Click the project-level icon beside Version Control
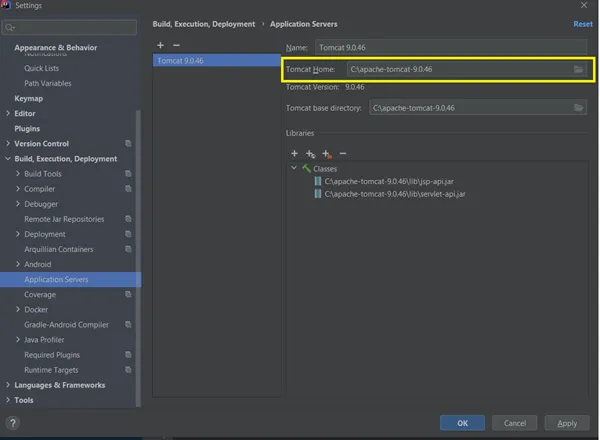The height and width of the screenshot is (440, 600). 128,143
